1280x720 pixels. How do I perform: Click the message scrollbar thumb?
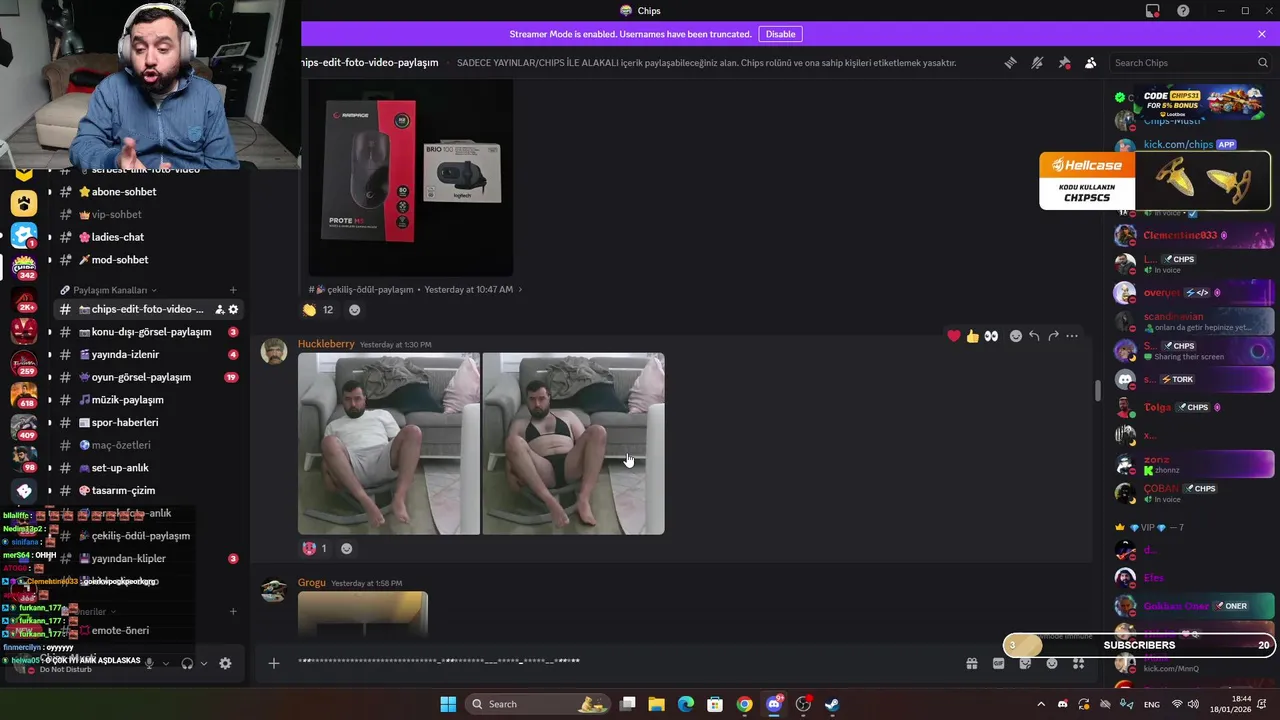(1097, 391)
